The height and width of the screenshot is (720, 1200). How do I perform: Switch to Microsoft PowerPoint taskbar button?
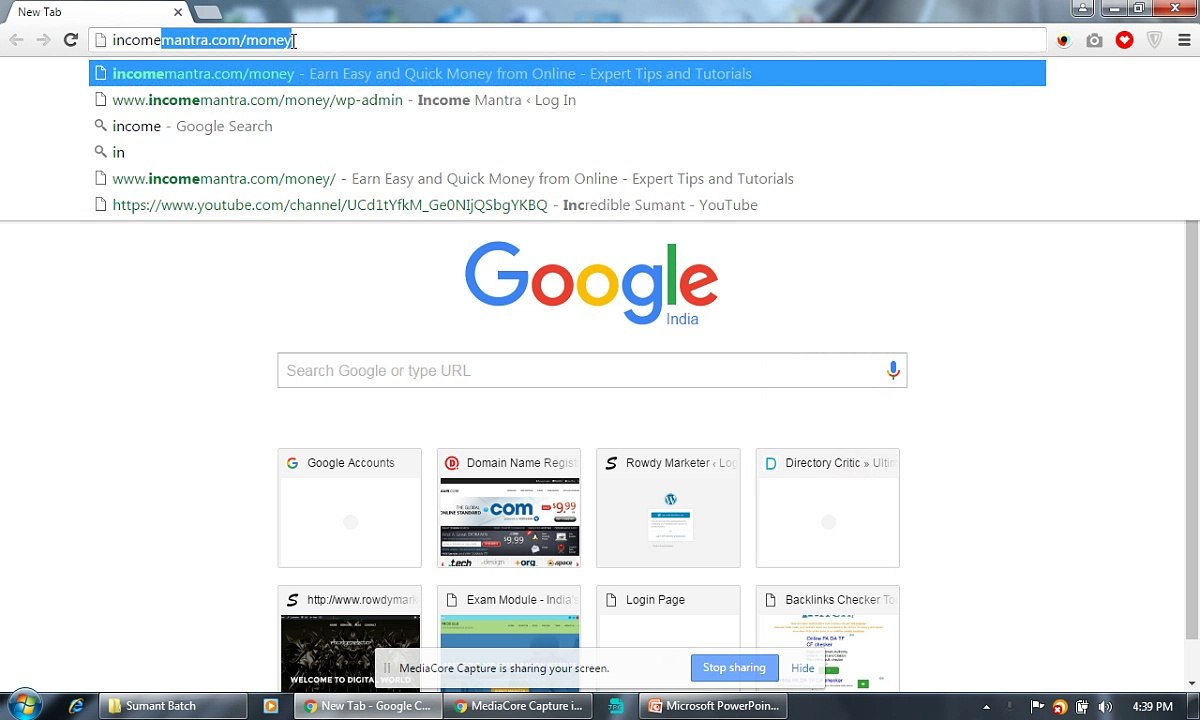[x=714, y=706]
